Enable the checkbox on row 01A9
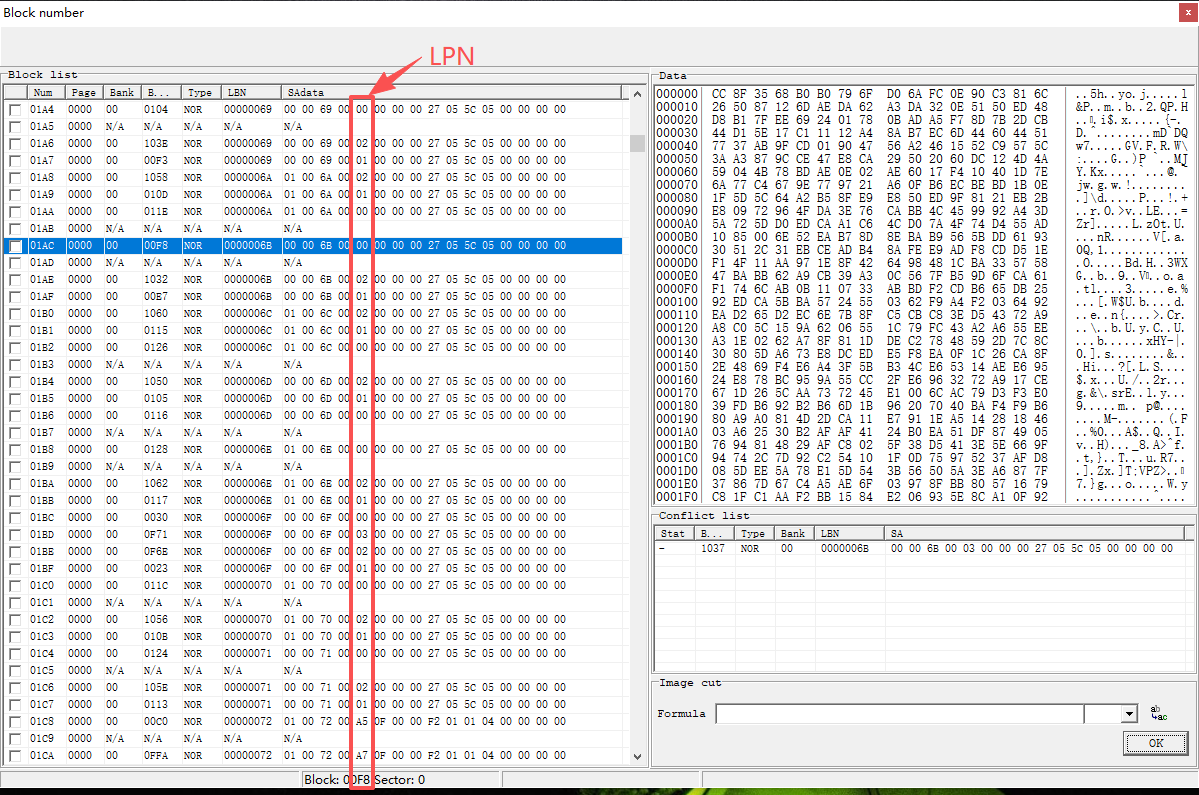This screenshot has height=795, width=1199. (x=15, y=195)
